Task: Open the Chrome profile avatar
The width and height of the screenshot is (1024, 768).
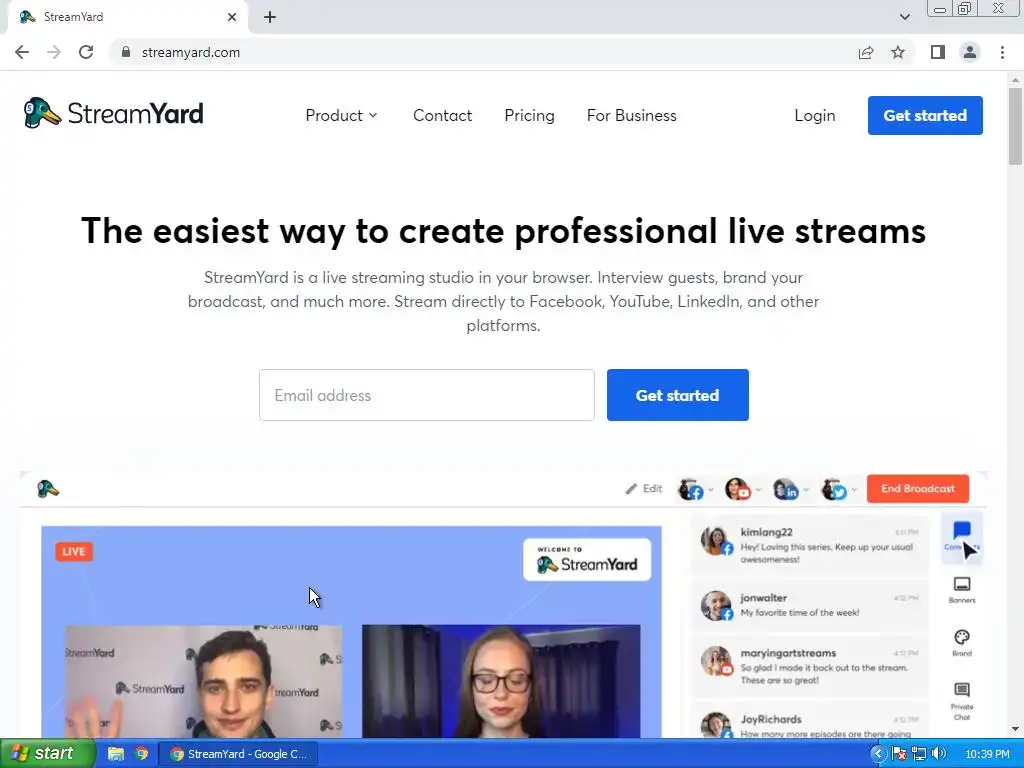Action: (970, 52)
